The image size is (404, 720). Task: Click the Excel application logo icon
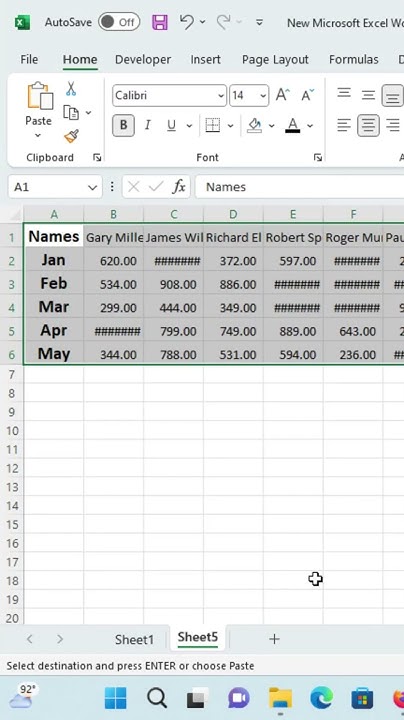pyautogui.click(x=22, y=22)
